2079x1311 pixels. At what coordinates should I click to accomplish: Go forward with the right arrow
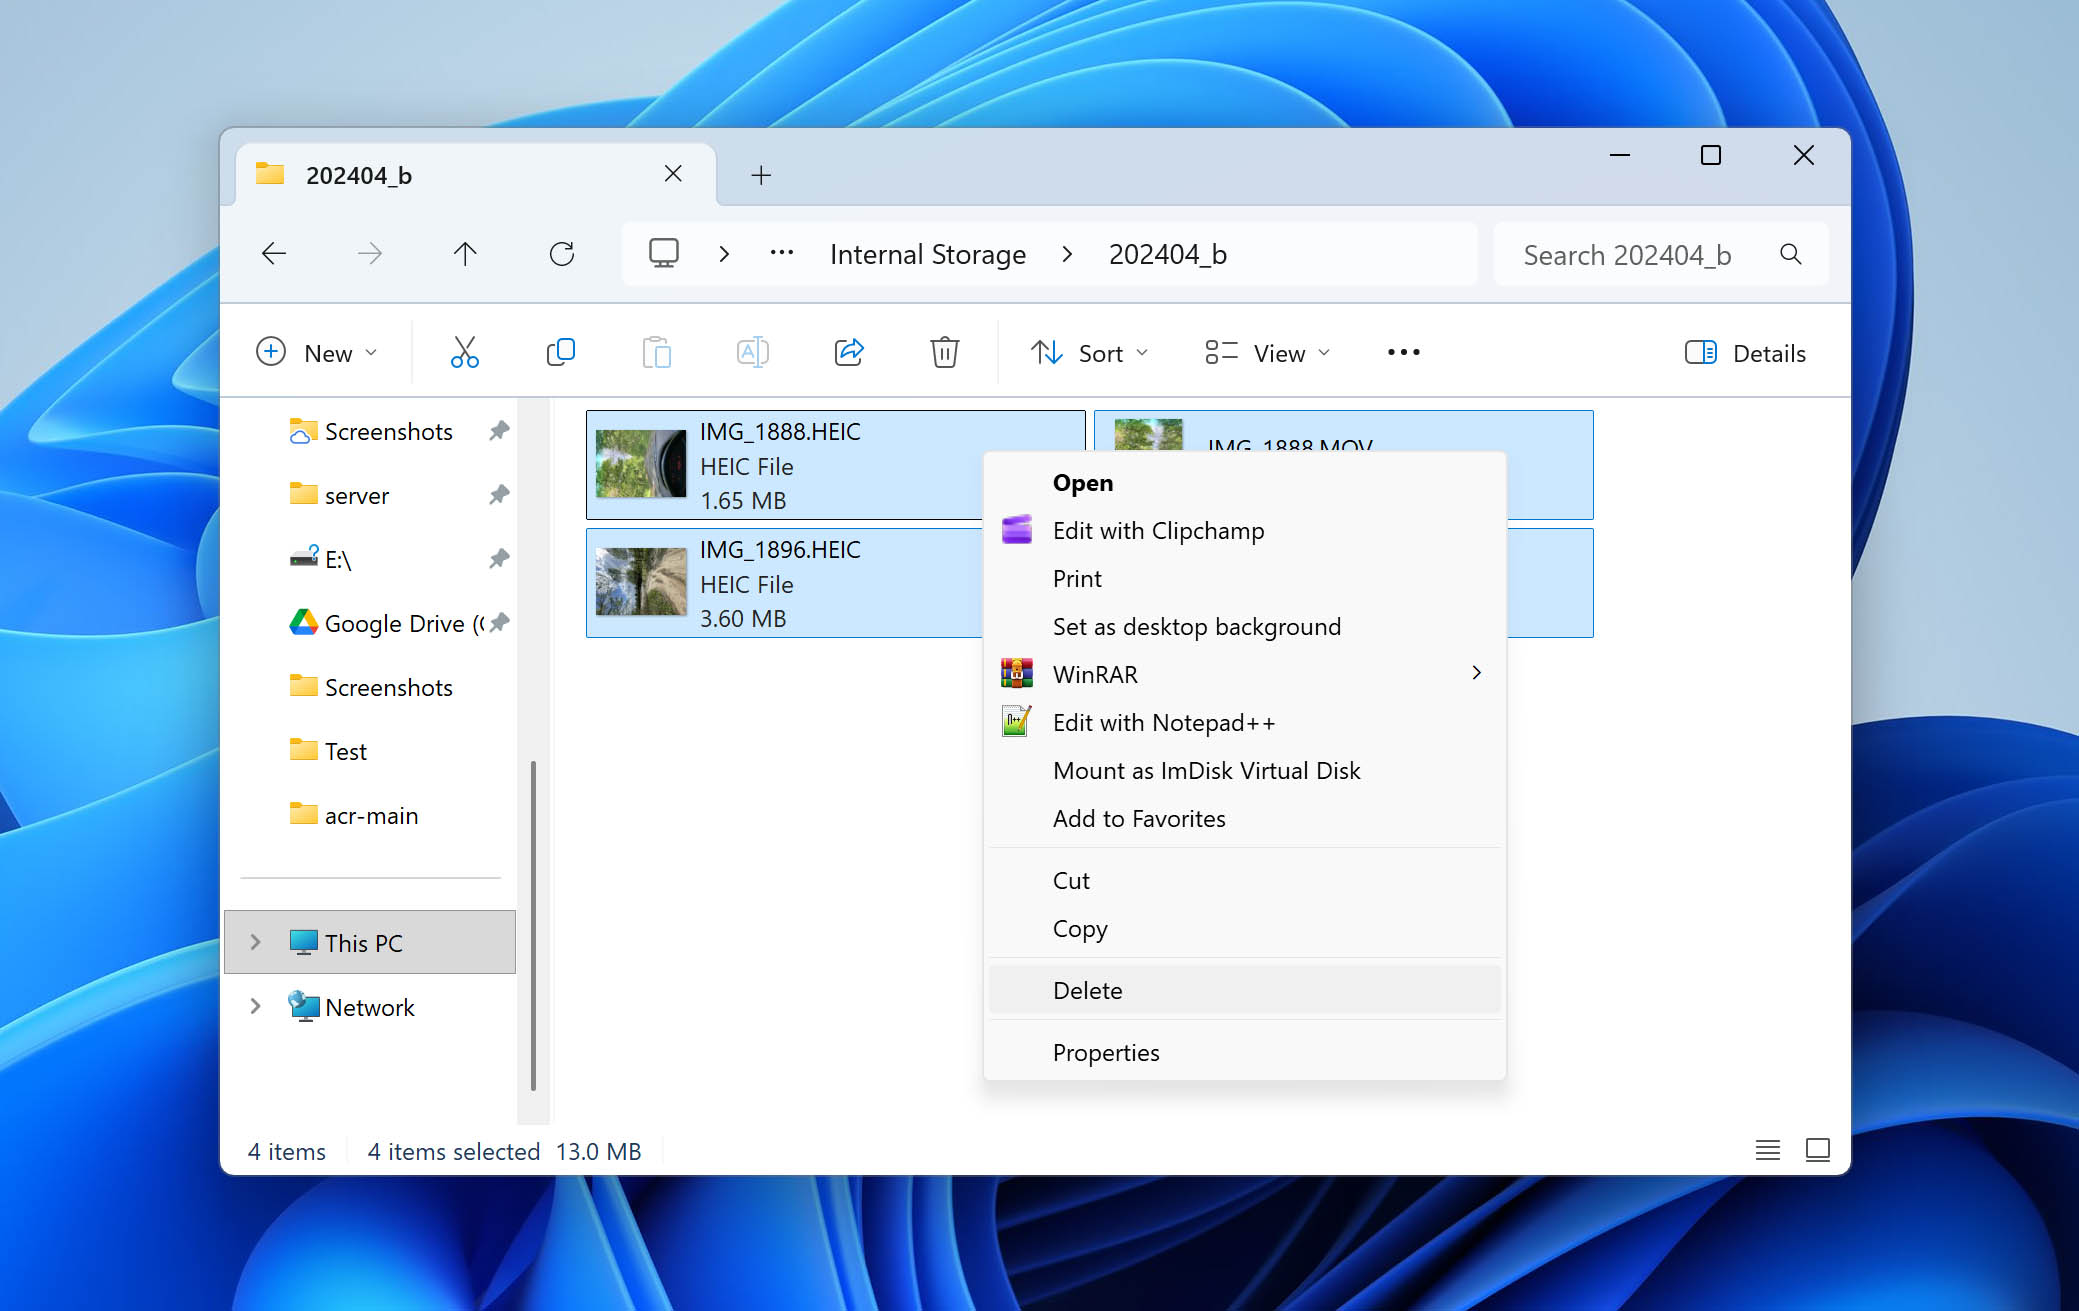(x=369, y=253)
